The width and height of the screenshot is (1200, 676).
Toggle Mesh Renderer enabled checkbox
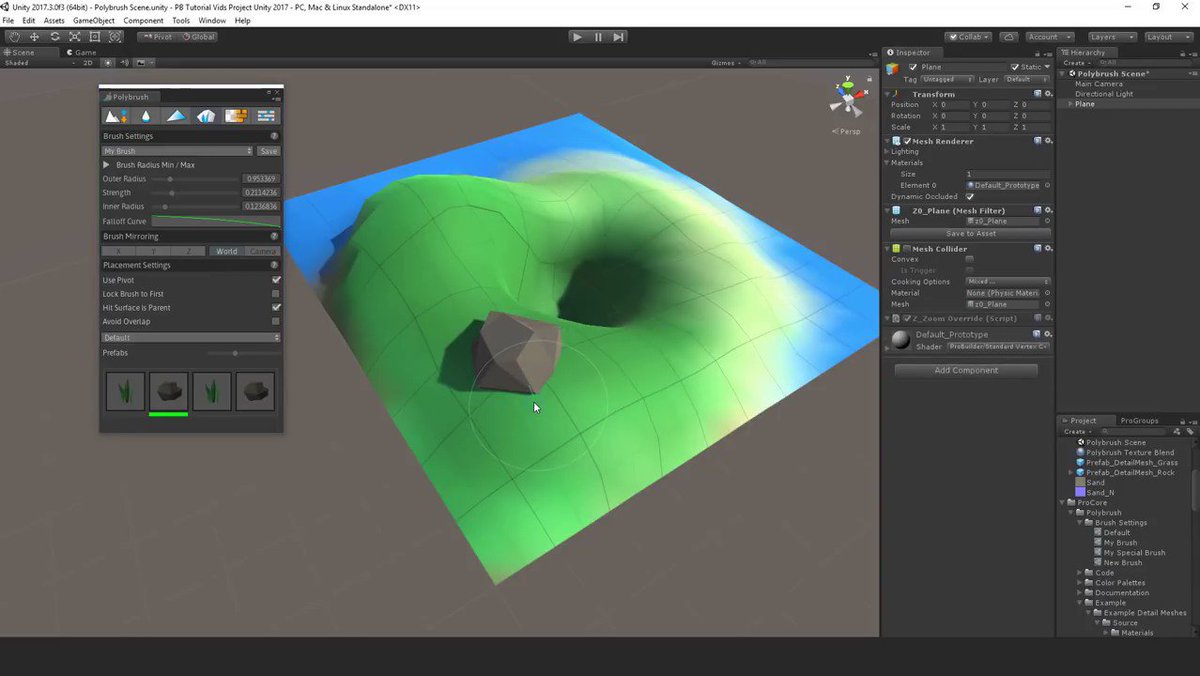click(x=907, y=141)
